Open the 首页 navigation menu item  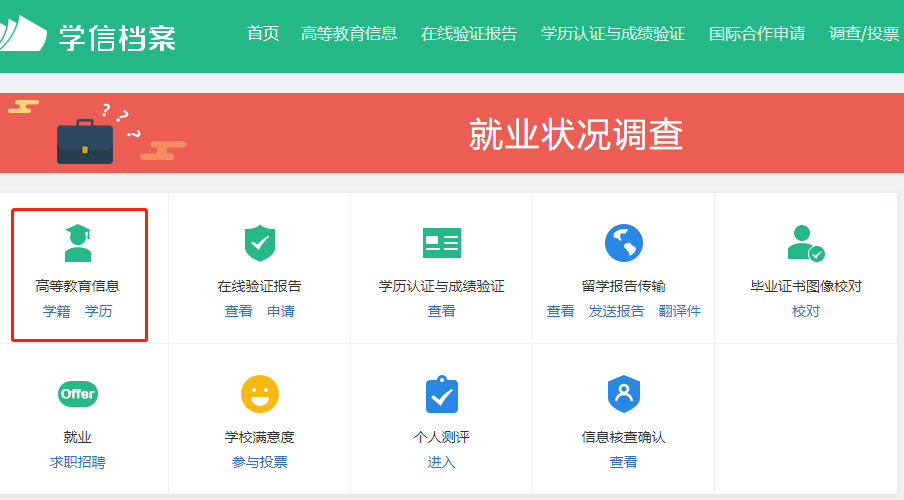263,34
